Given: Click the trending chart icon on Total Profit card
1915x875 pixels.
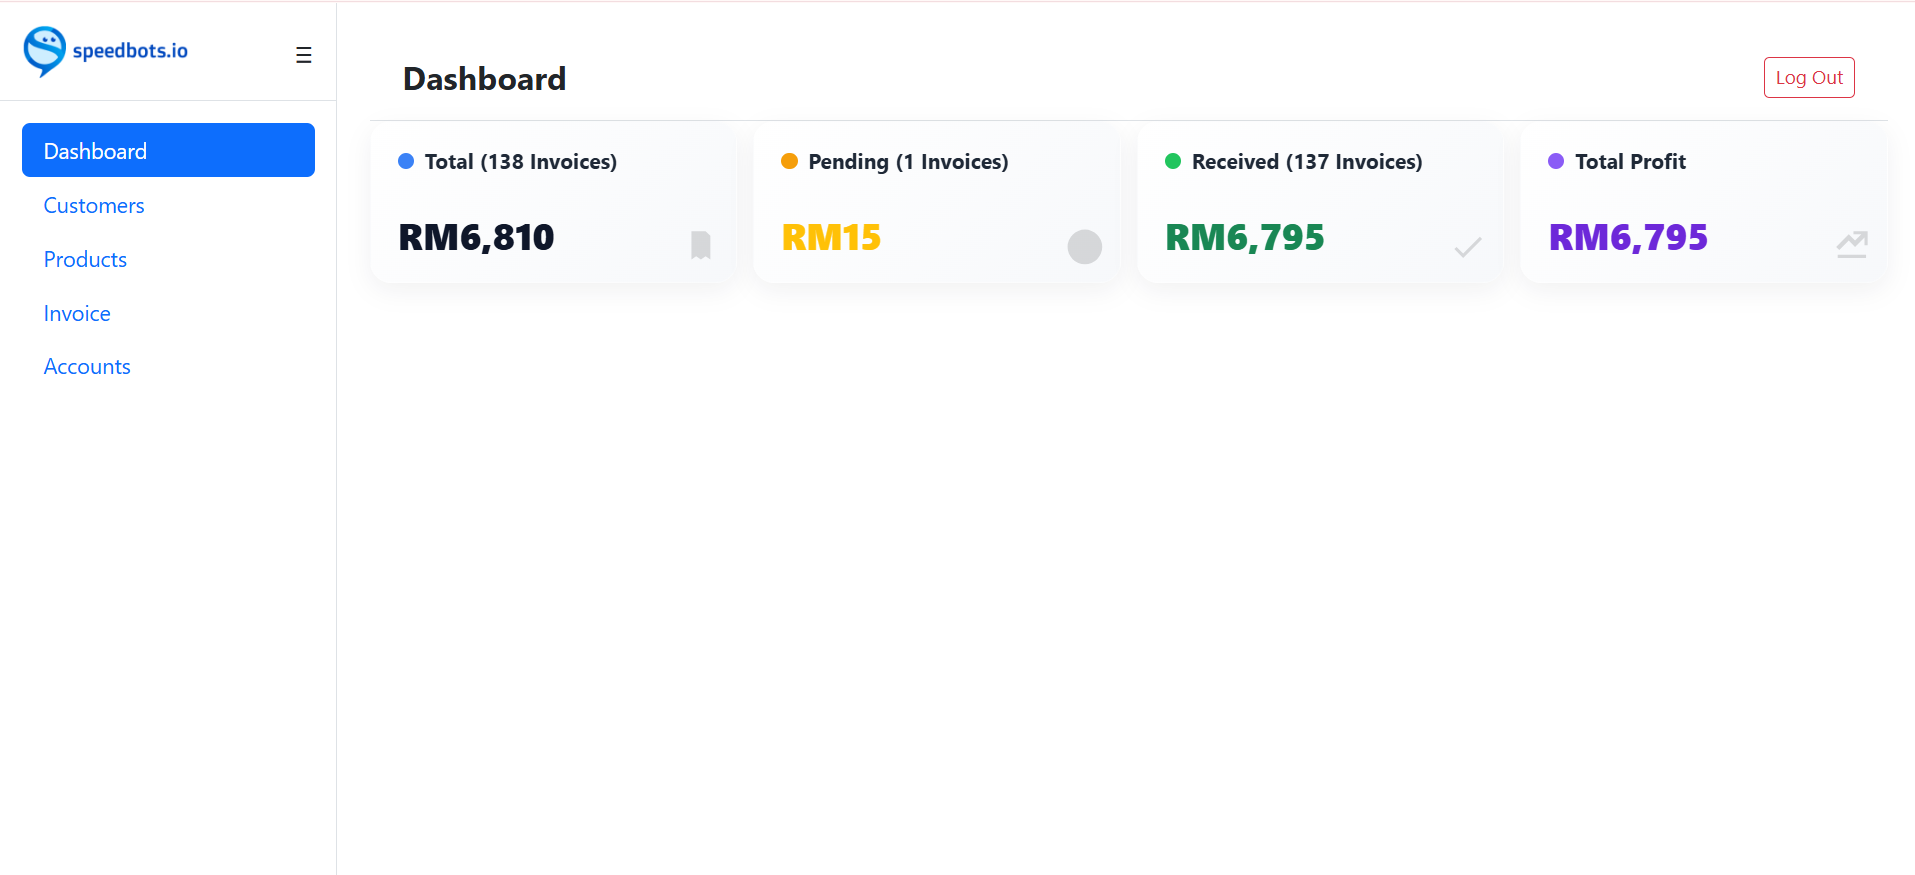Looking at the screenshot, I should (1851, 244).
